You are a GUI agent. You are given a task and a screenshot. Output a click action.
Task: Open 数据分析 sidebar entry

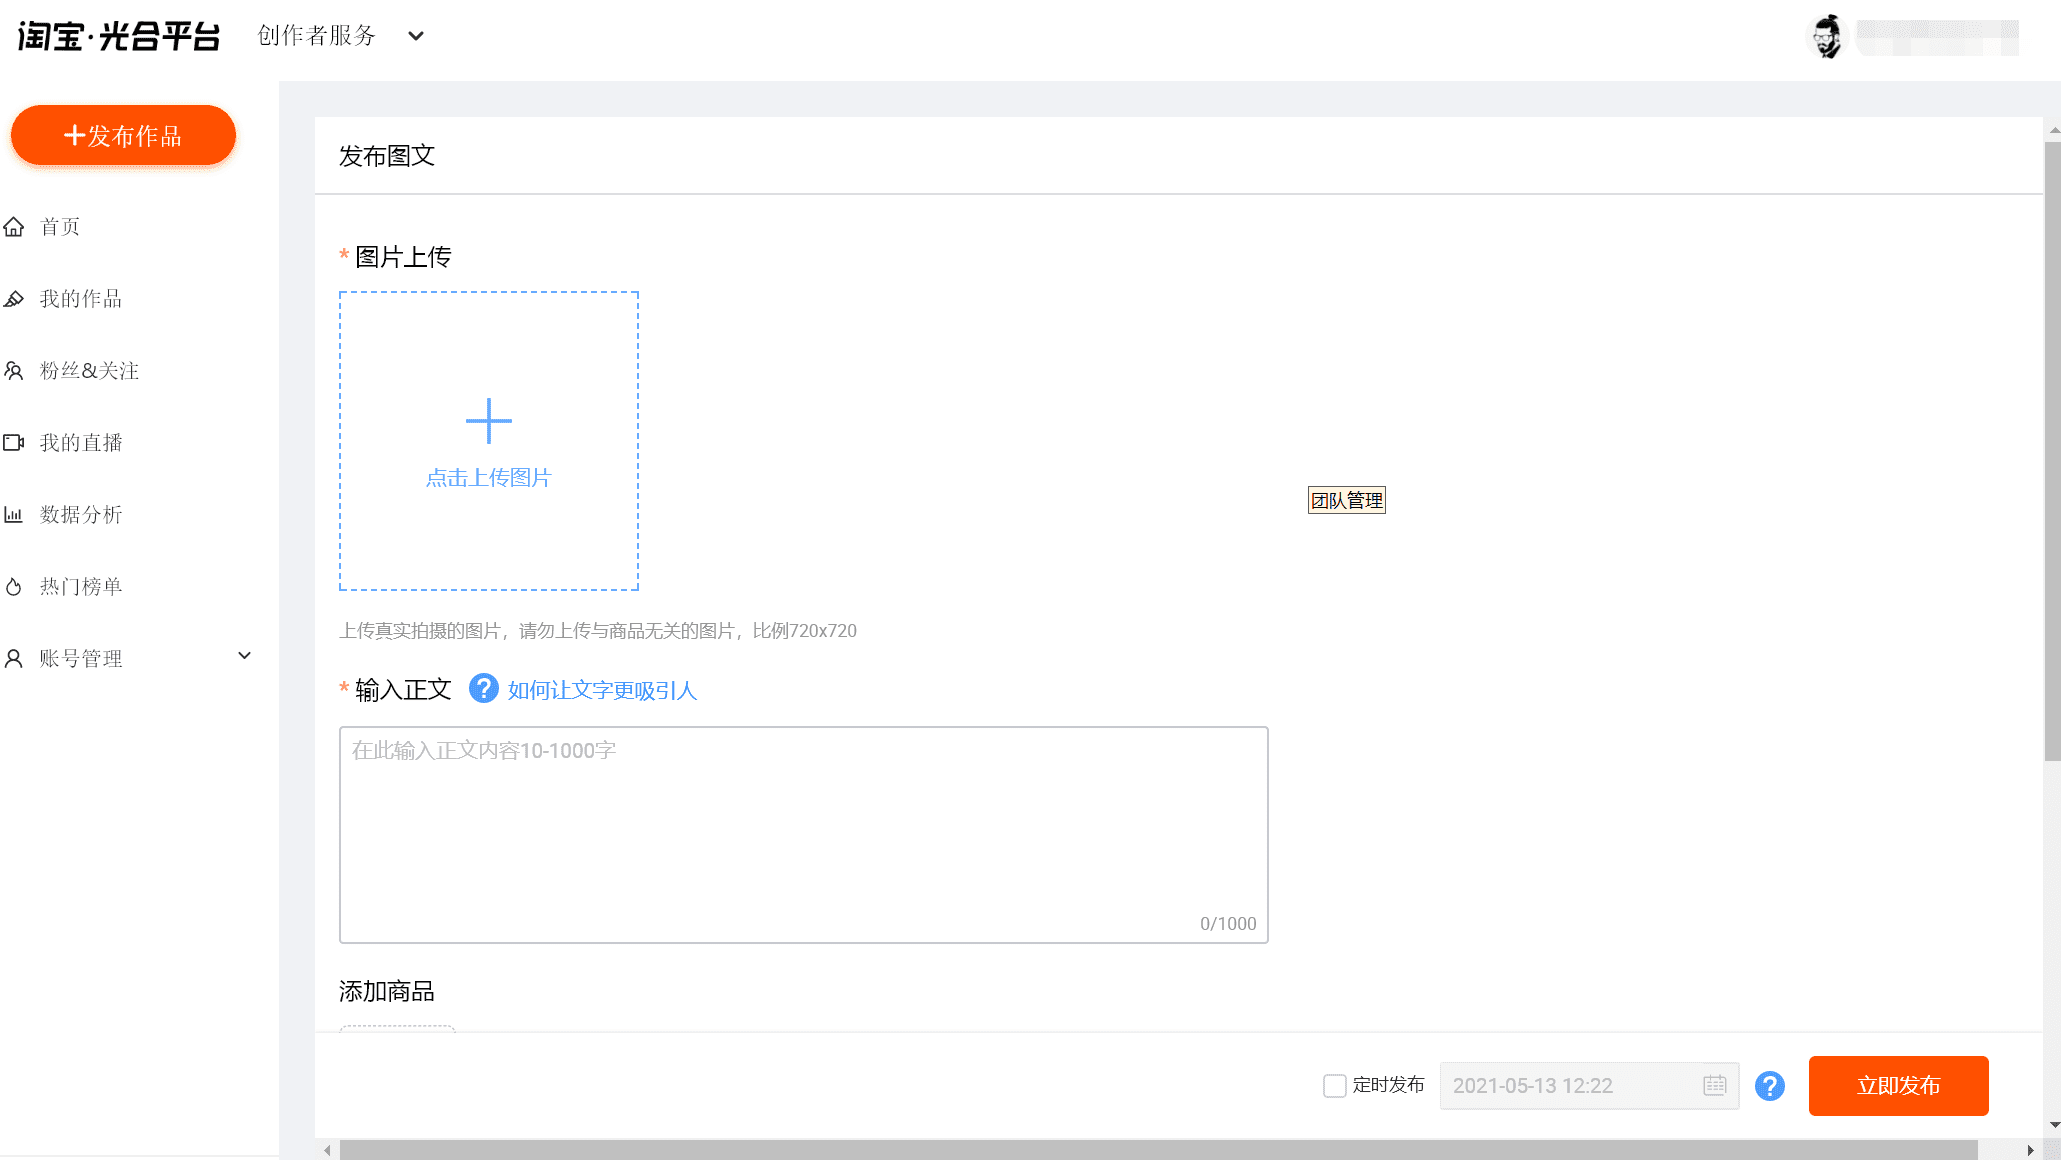point(80,515)
